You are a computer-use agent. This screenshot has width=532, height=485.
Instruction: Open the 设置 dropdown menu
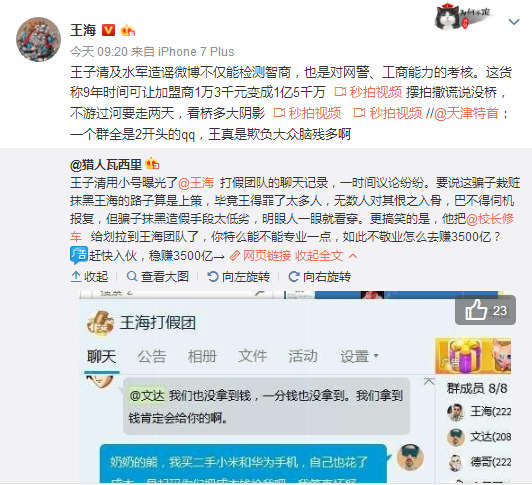pyautogui.click(x=359, y=357)
